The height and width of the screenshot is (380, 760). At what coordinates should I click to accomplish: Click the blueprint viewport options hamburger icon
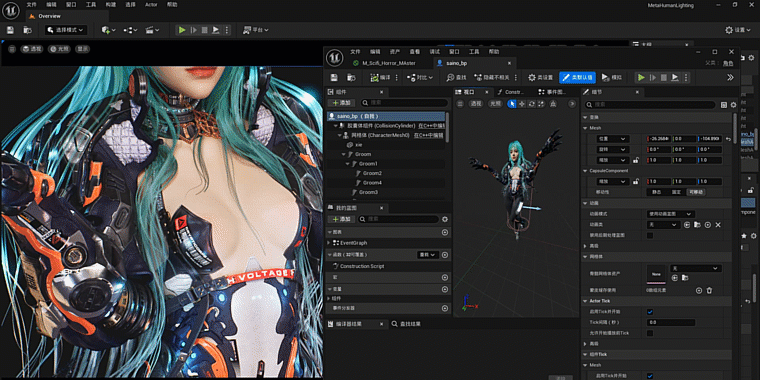tap(460, 104)
